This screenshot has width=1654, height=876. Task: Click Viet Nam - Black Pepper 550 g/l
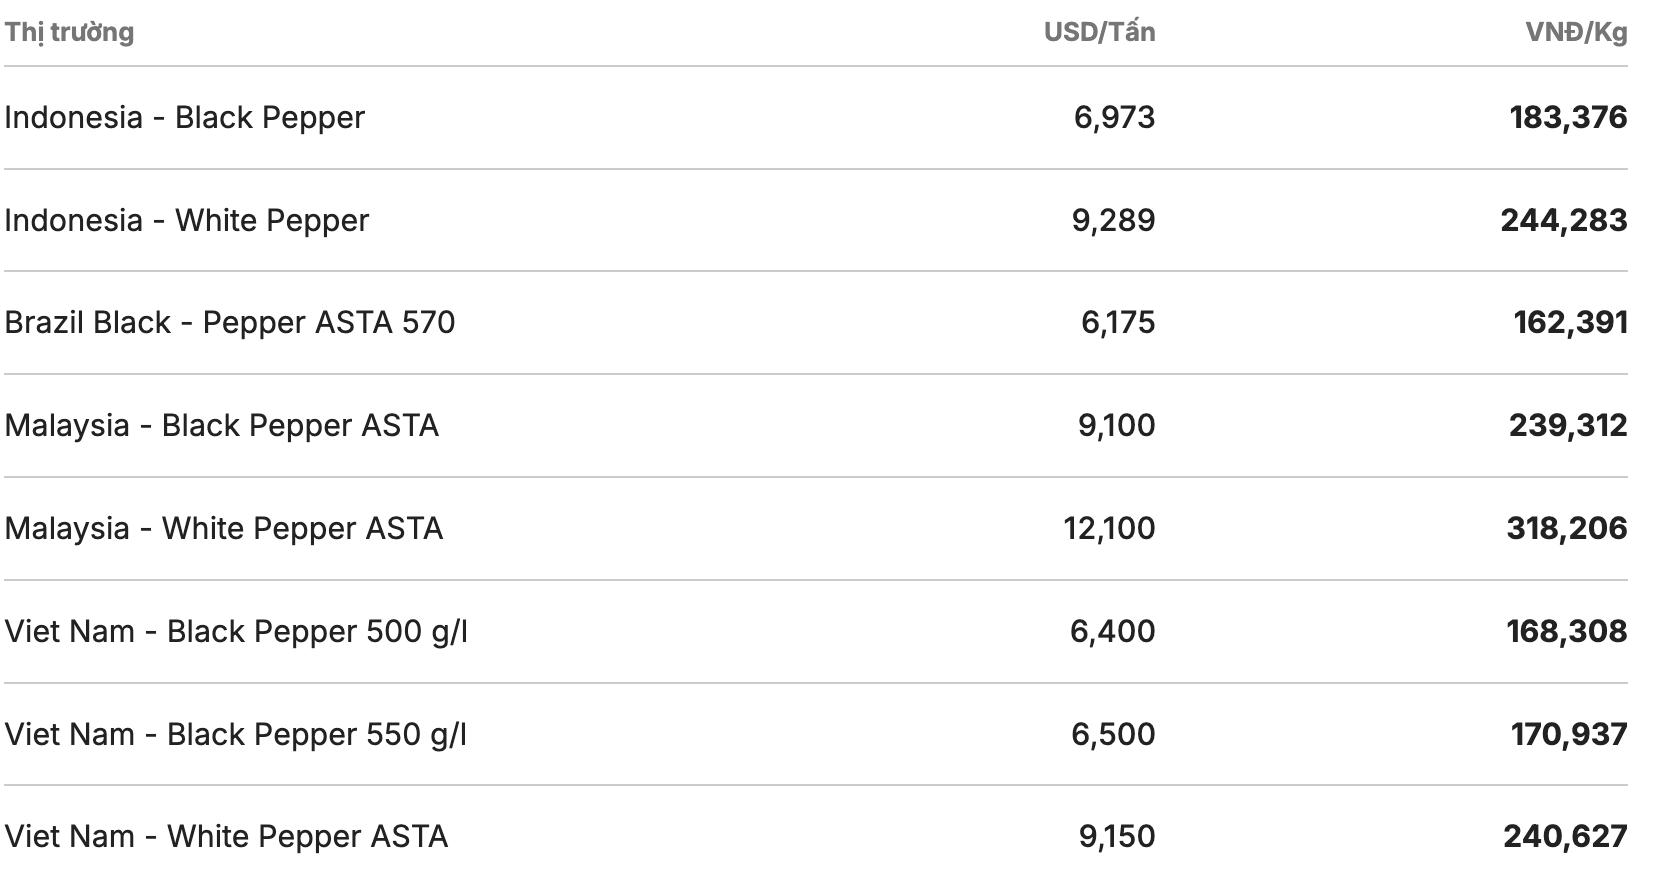pos(236,734)
